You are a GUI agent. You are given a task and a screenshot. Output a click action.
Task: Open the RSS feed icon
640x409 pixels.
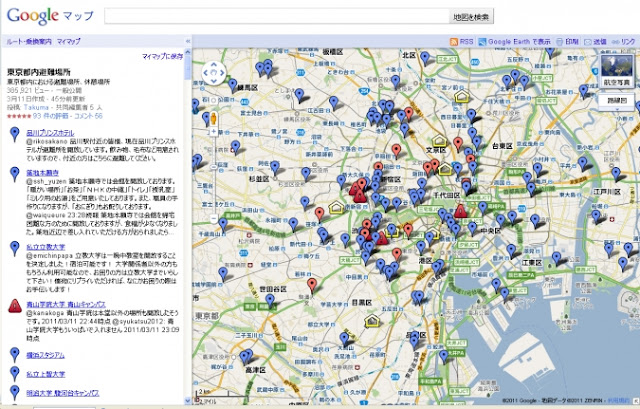pos(453,42)
